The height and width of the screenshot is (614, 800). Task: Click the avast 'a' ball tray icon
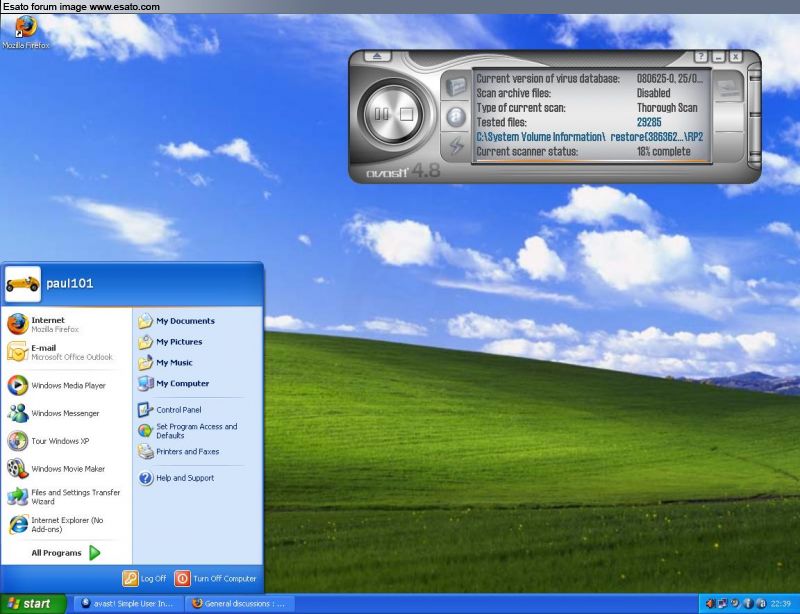[x=761, y=604]
